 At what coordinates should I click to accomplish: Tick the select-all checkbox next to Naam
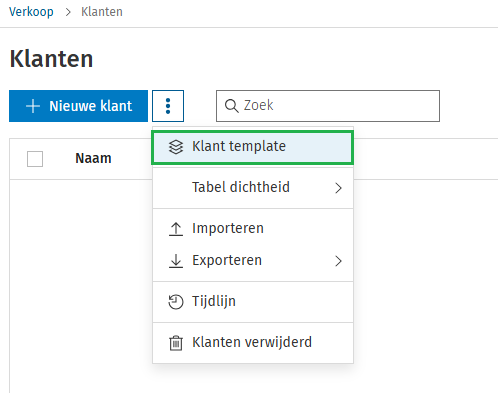(x=35, y=159)
